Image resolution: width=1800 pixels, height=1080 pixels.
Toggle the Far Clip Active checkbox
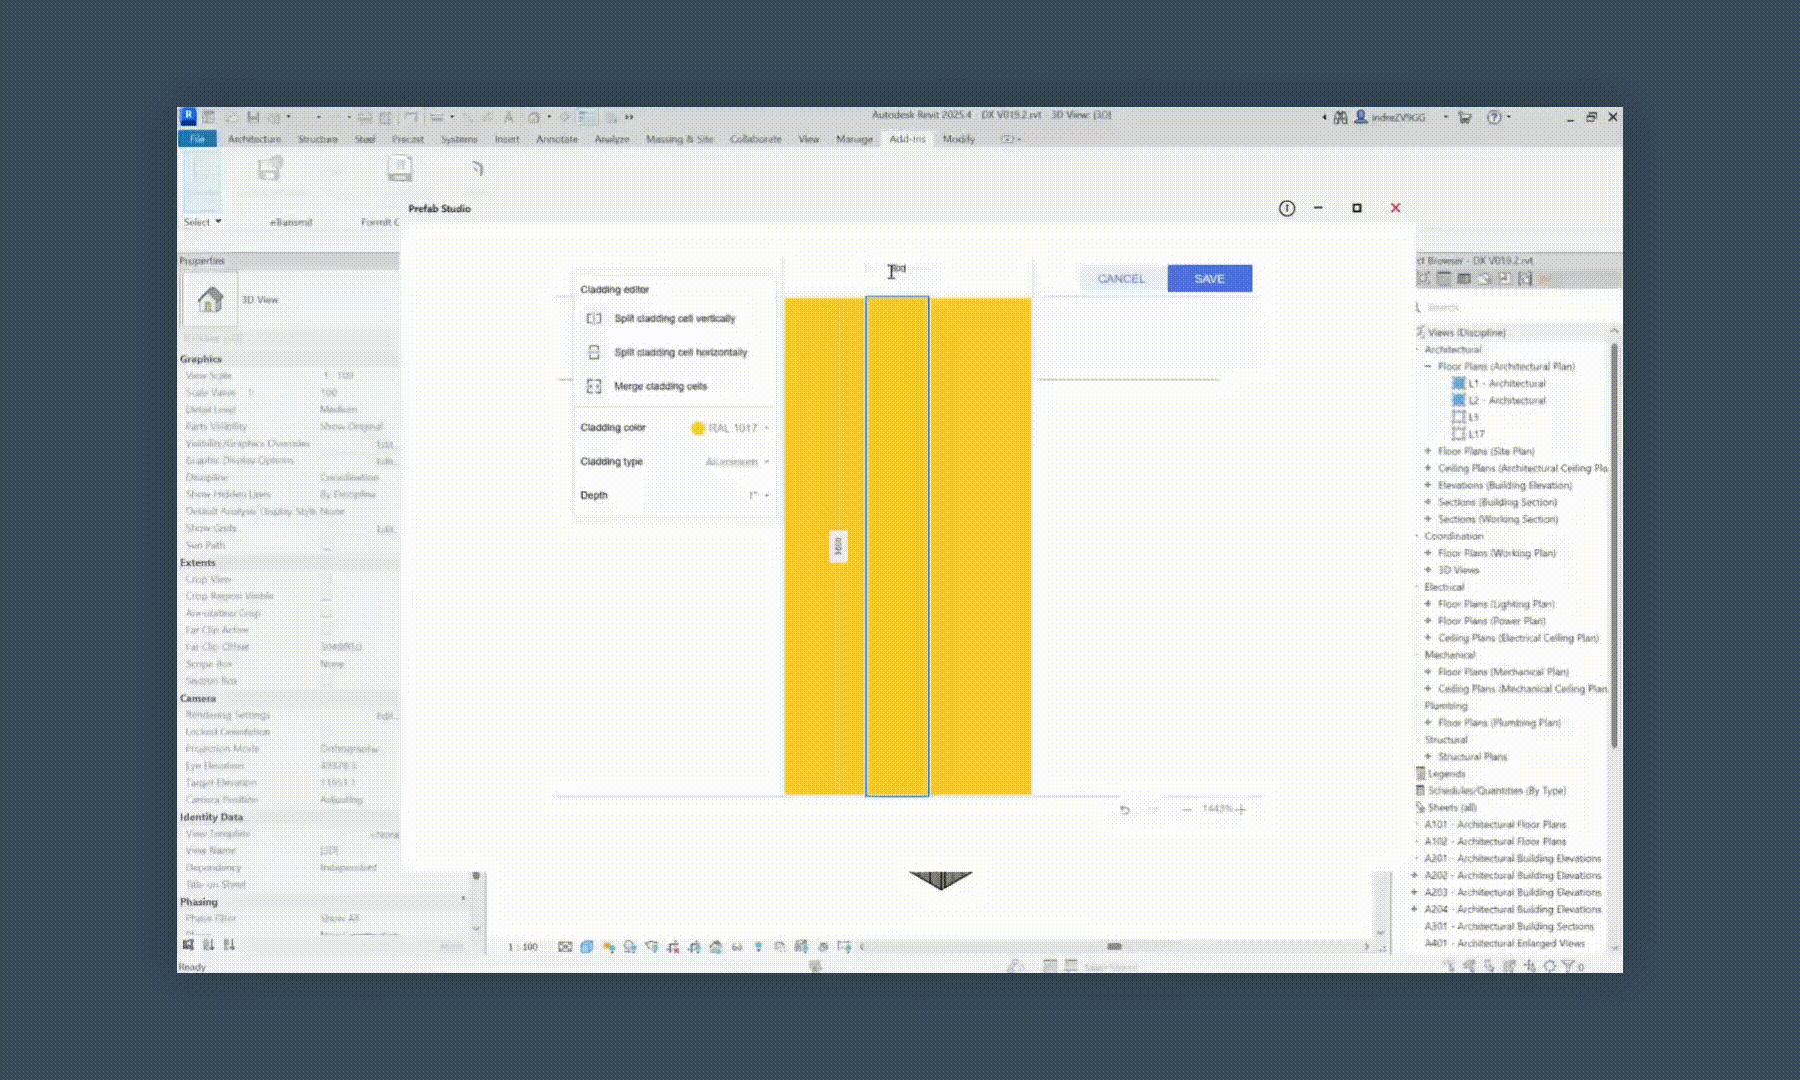[330, 630]
